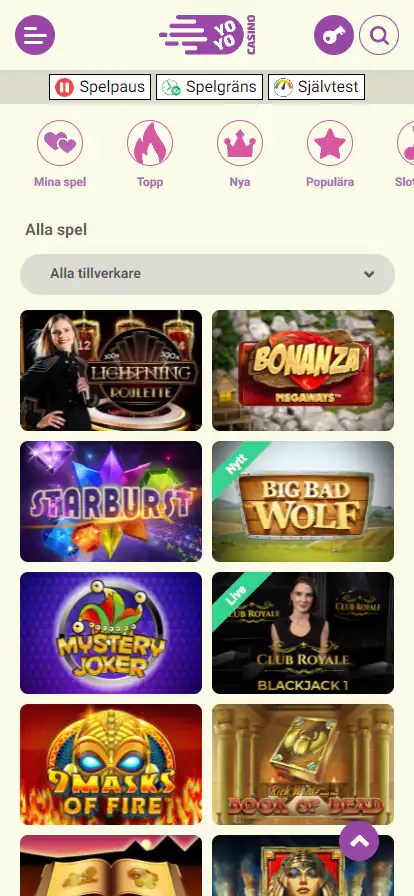
Task: Tap the scroll-to-top arrow button
Action: click(359, 841)
